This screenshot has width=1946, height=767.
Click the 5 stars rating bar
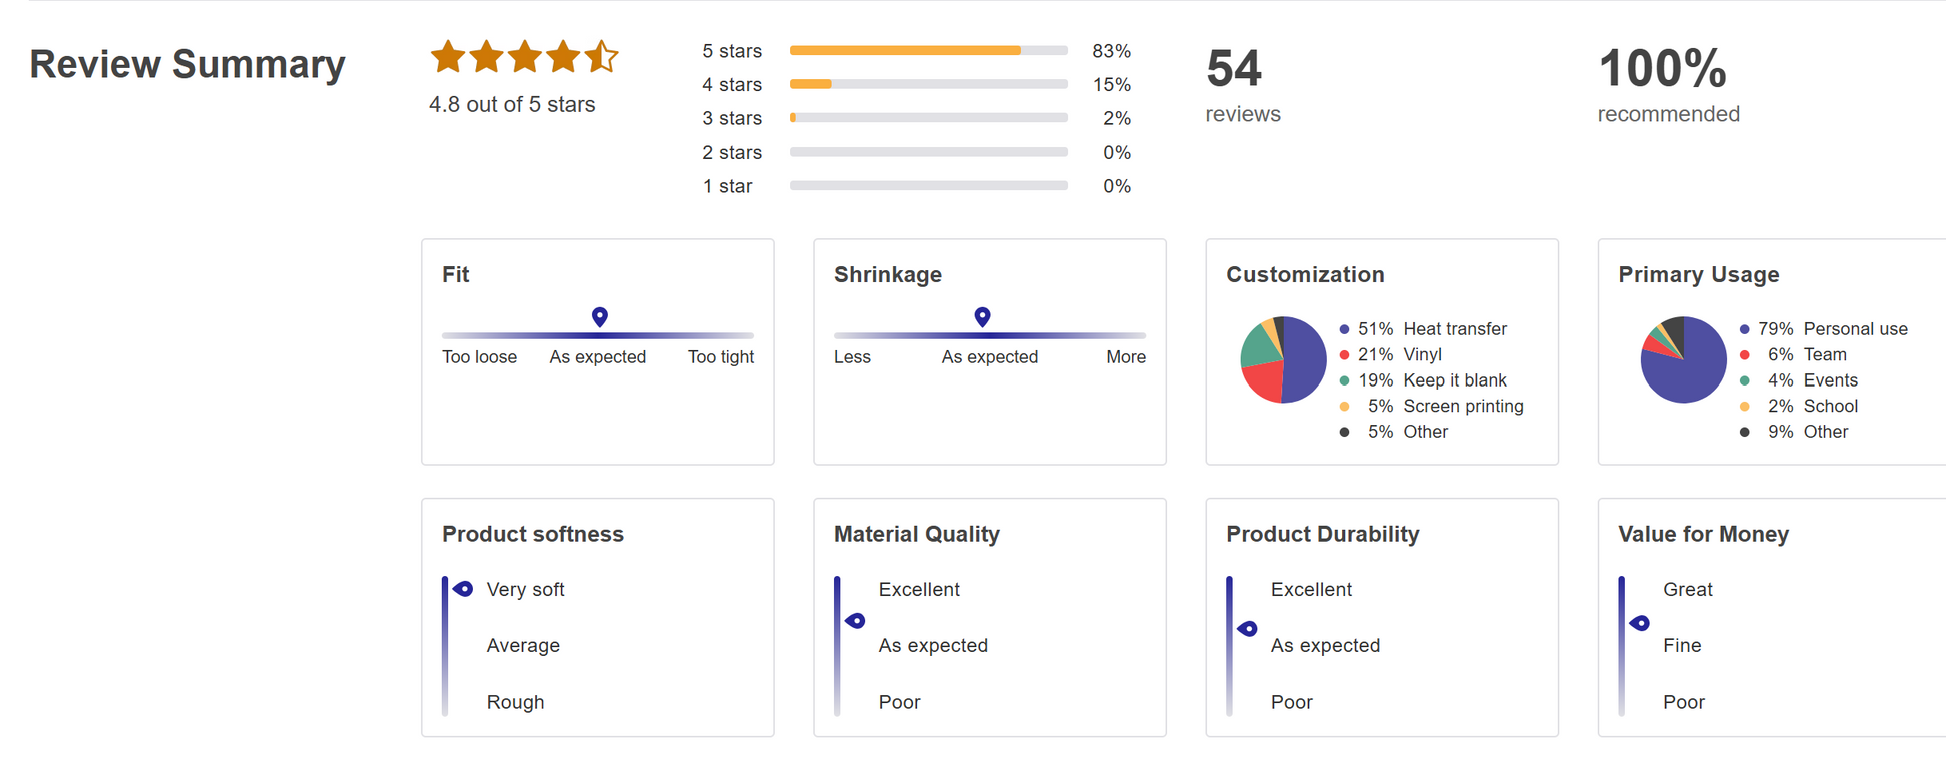click(x=928, y=50)
